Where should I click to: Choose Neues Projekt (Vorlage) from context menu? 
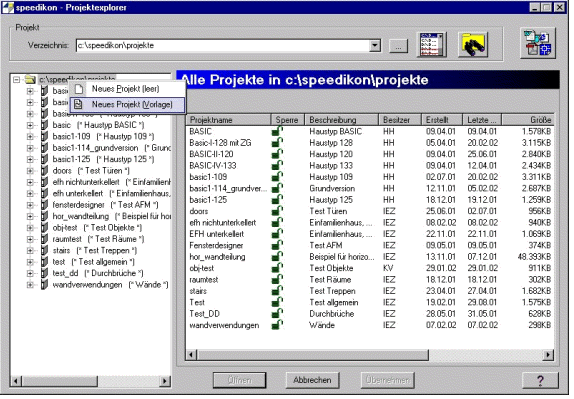pos(127,104)
